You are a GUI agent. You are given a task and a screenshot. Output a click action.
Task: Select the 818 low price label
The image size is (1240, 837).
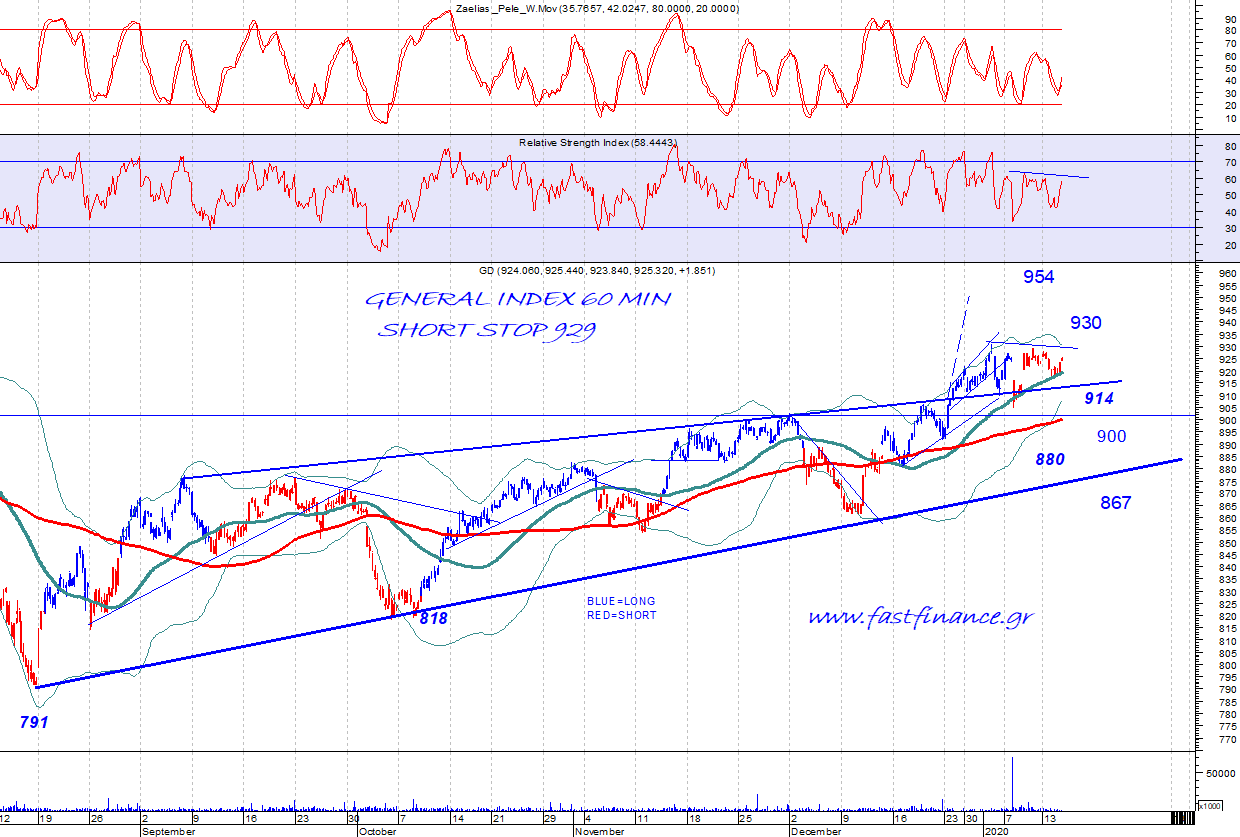tap(433, 618)
